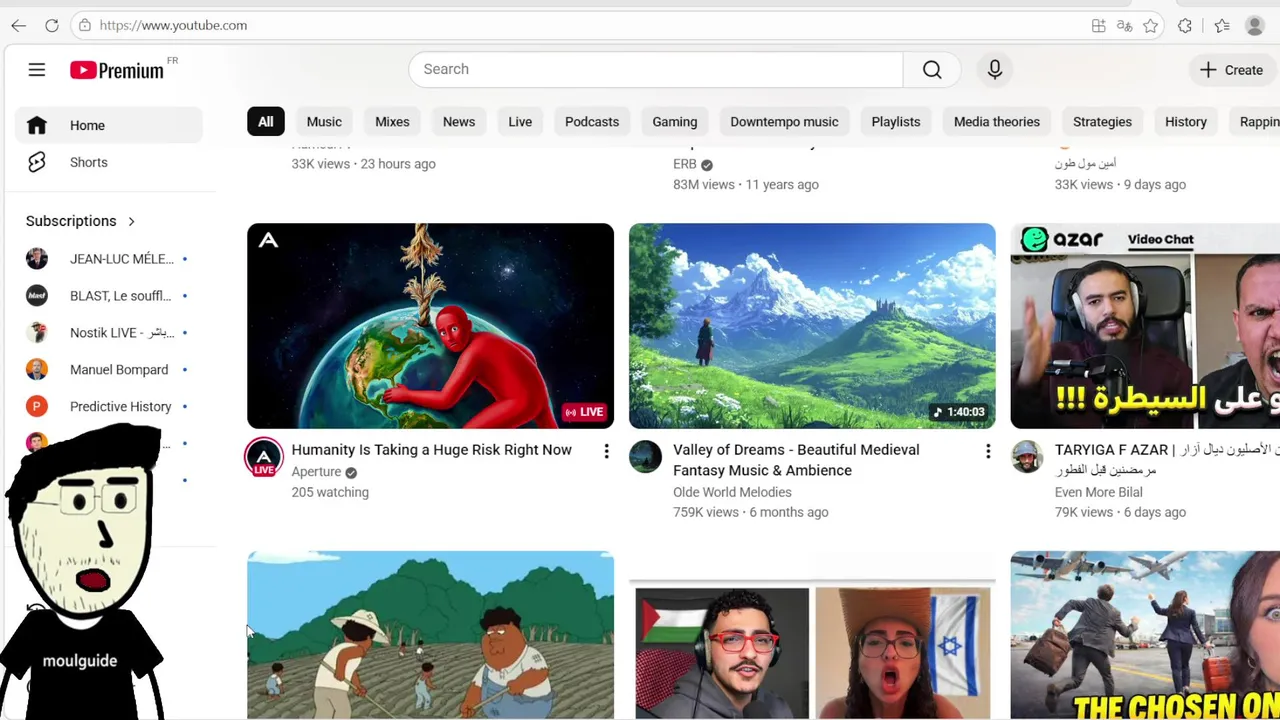Click the site info lock icon
This screenshot has height=720, width=1280.
pyautogui.click(x=85, y=25)
